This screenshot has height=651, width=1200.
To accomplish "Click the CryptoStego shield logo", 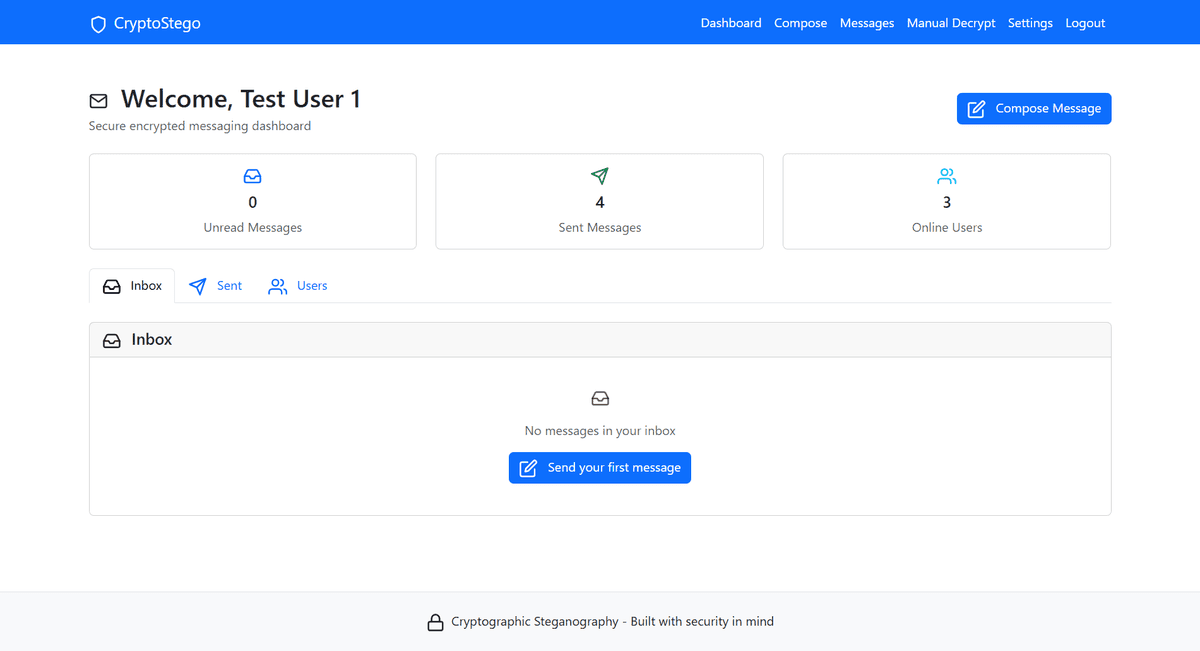I will tap(97, 22).
